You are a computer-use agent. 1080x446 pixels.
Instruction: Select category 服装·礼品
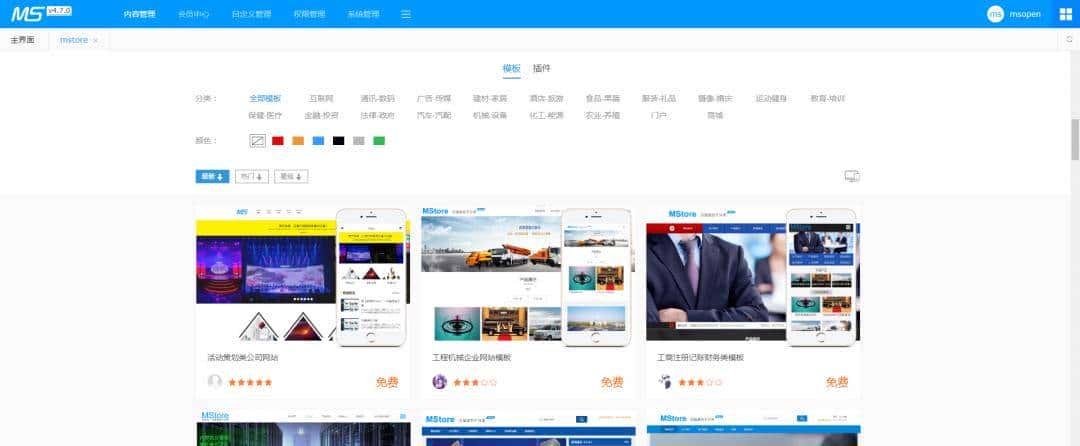pyautogui.click(x=658, y=98)
